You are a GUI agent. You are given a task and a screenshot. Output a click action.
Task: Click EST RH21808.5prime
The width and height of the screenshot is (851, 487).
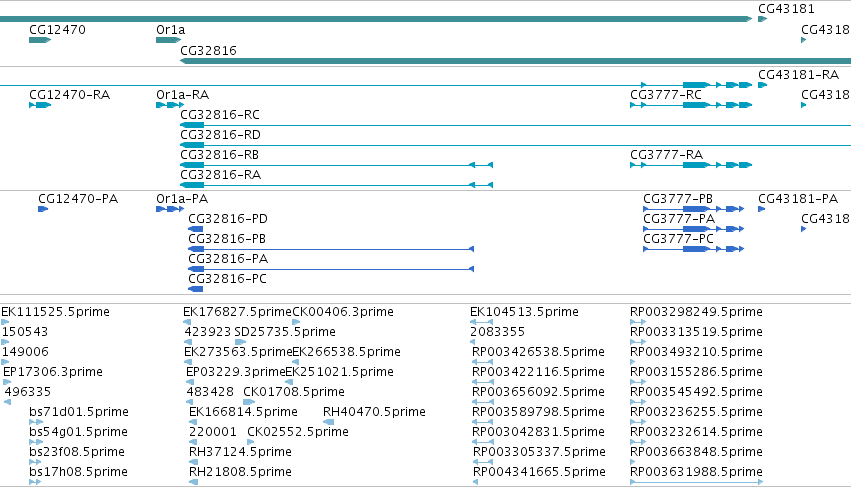[x=240, y=472]
